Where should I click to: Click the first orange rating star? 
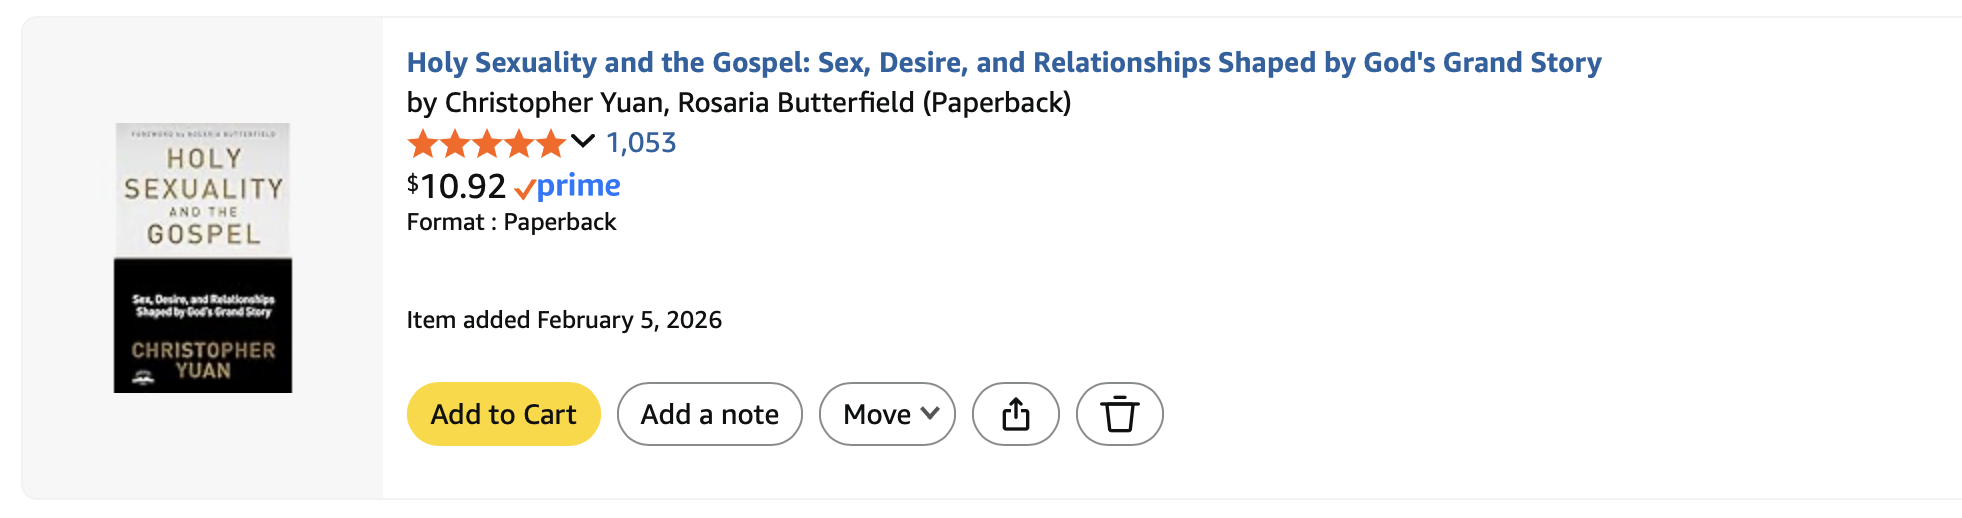[423, 144]
